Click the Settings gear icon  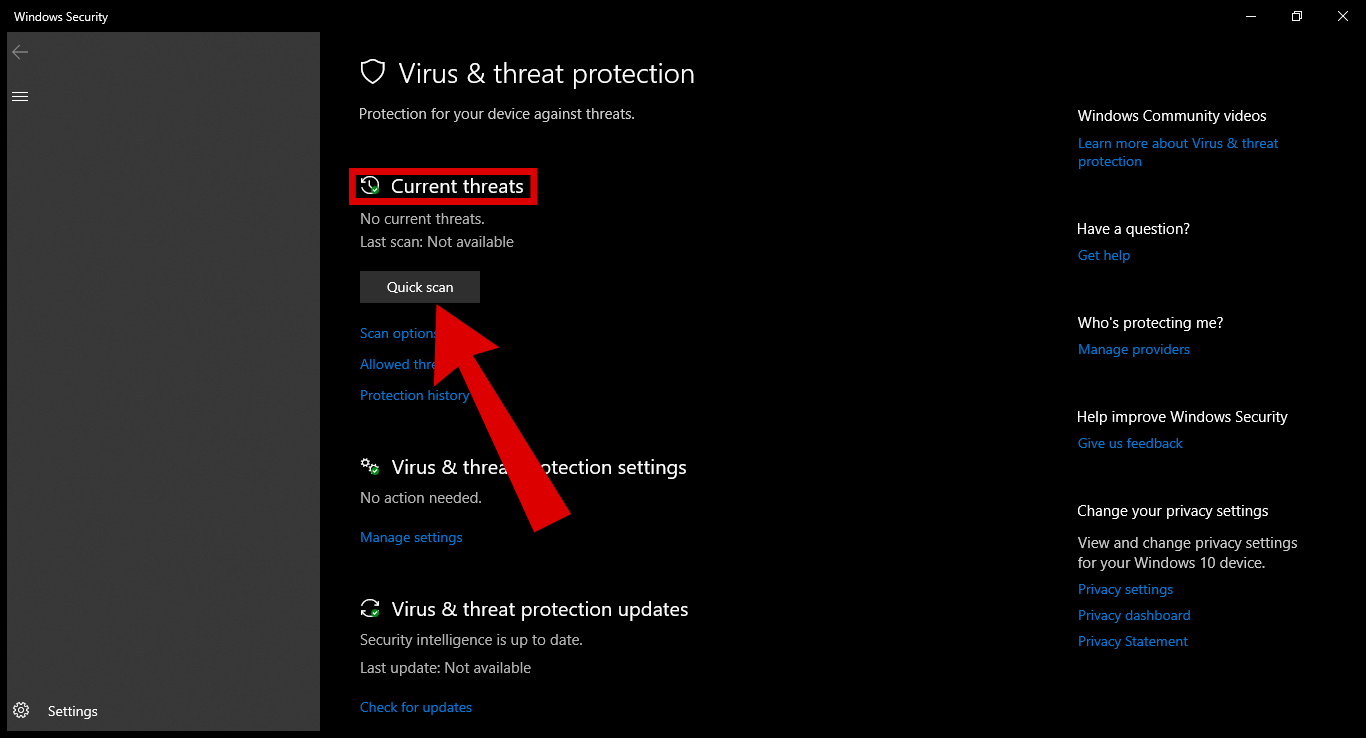(x=21, y=711)
